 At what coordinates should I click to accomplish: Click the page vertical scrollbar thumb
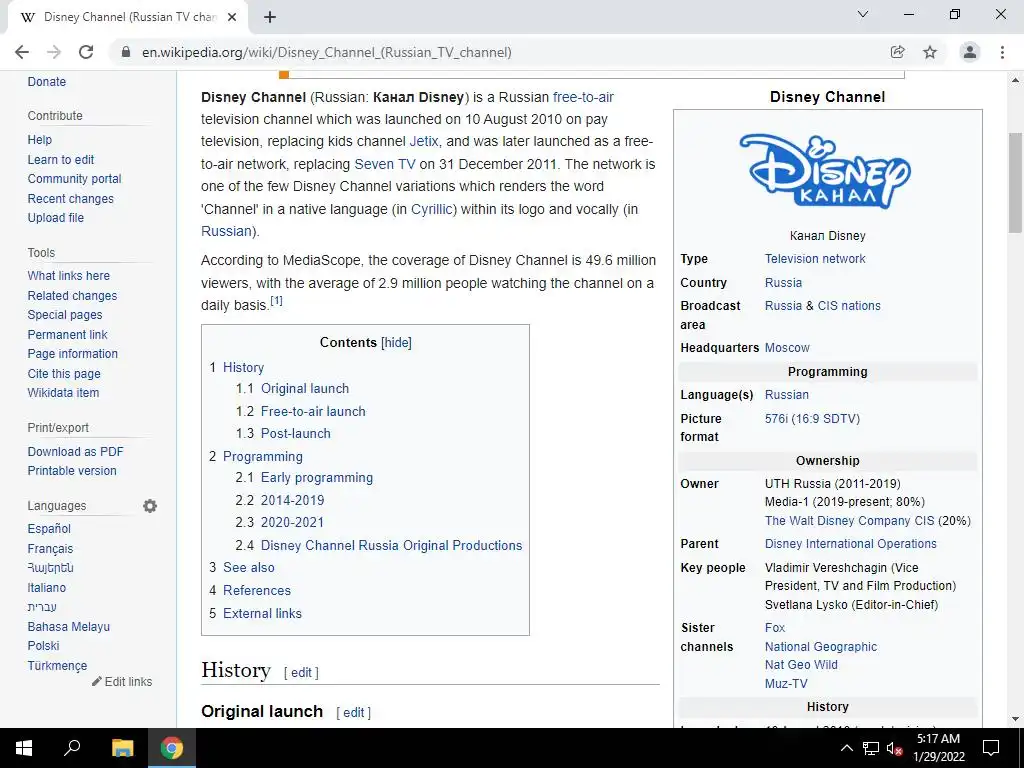(1016, 183)
